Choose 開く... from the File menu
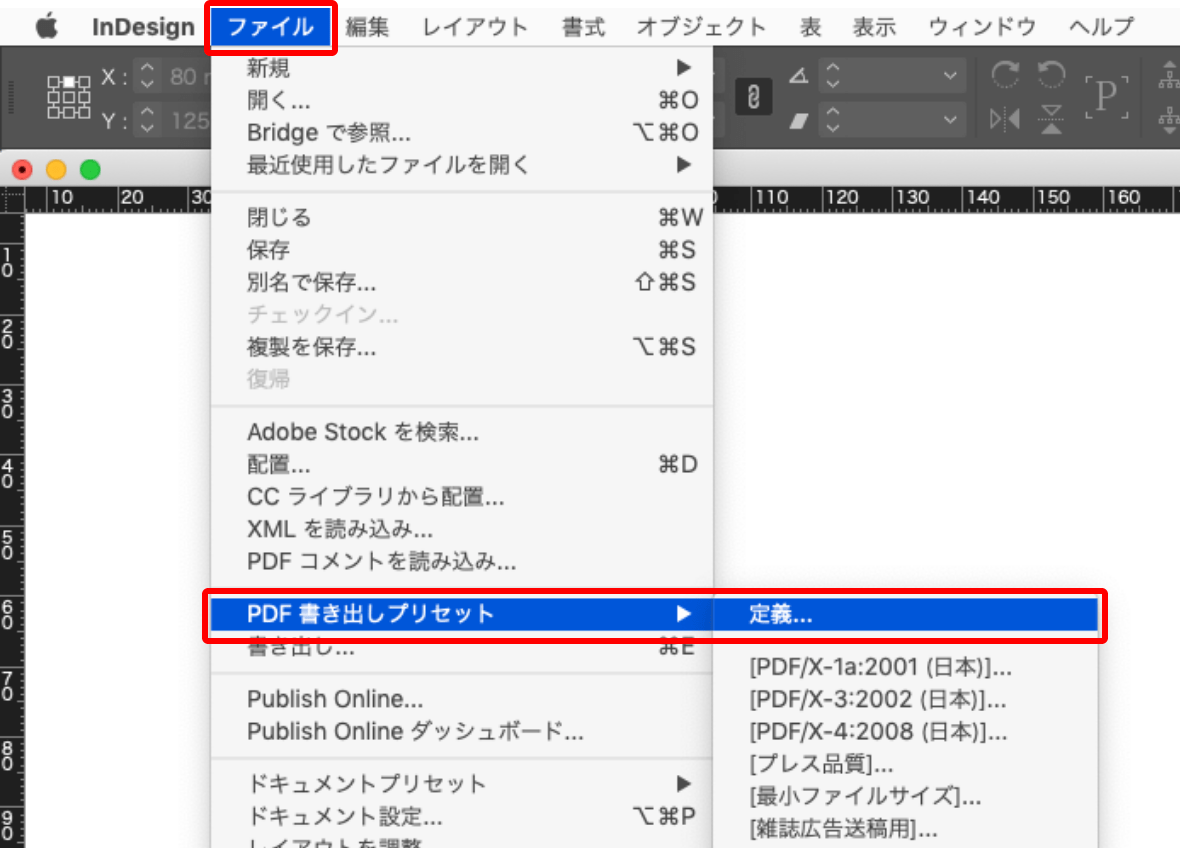Viewport: 1180px width, 848px height. [462, 99]
